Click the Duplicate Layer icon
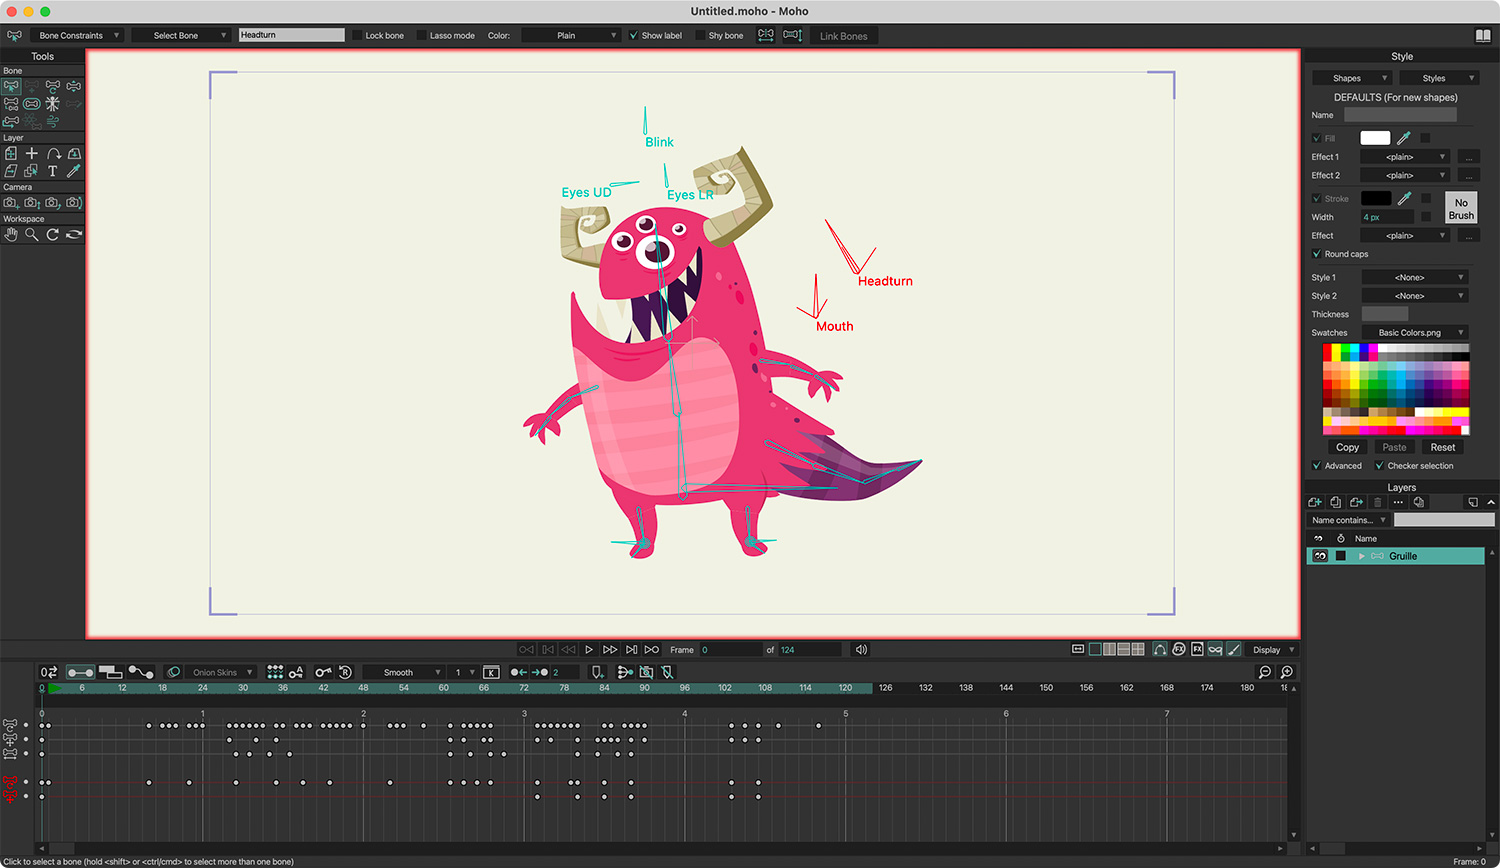Viewport: 1500px width, 868px height. [1335, 502]
